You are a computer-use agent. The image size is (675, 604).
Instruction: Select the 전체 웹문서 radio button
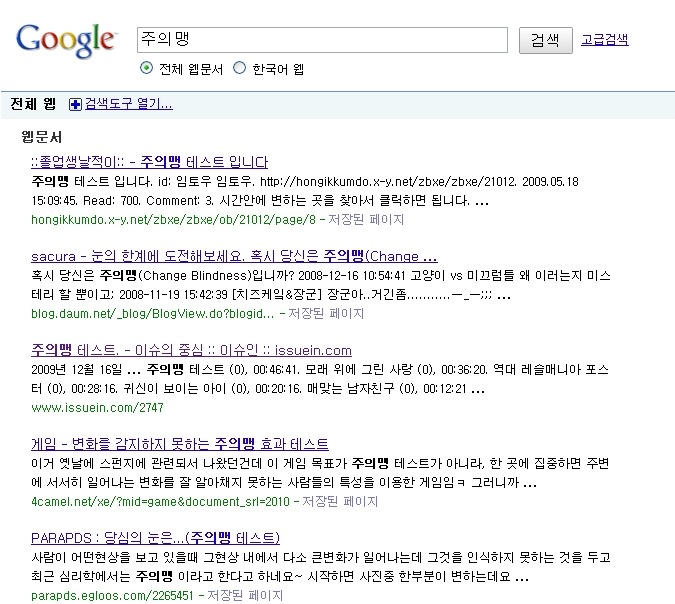147,69
